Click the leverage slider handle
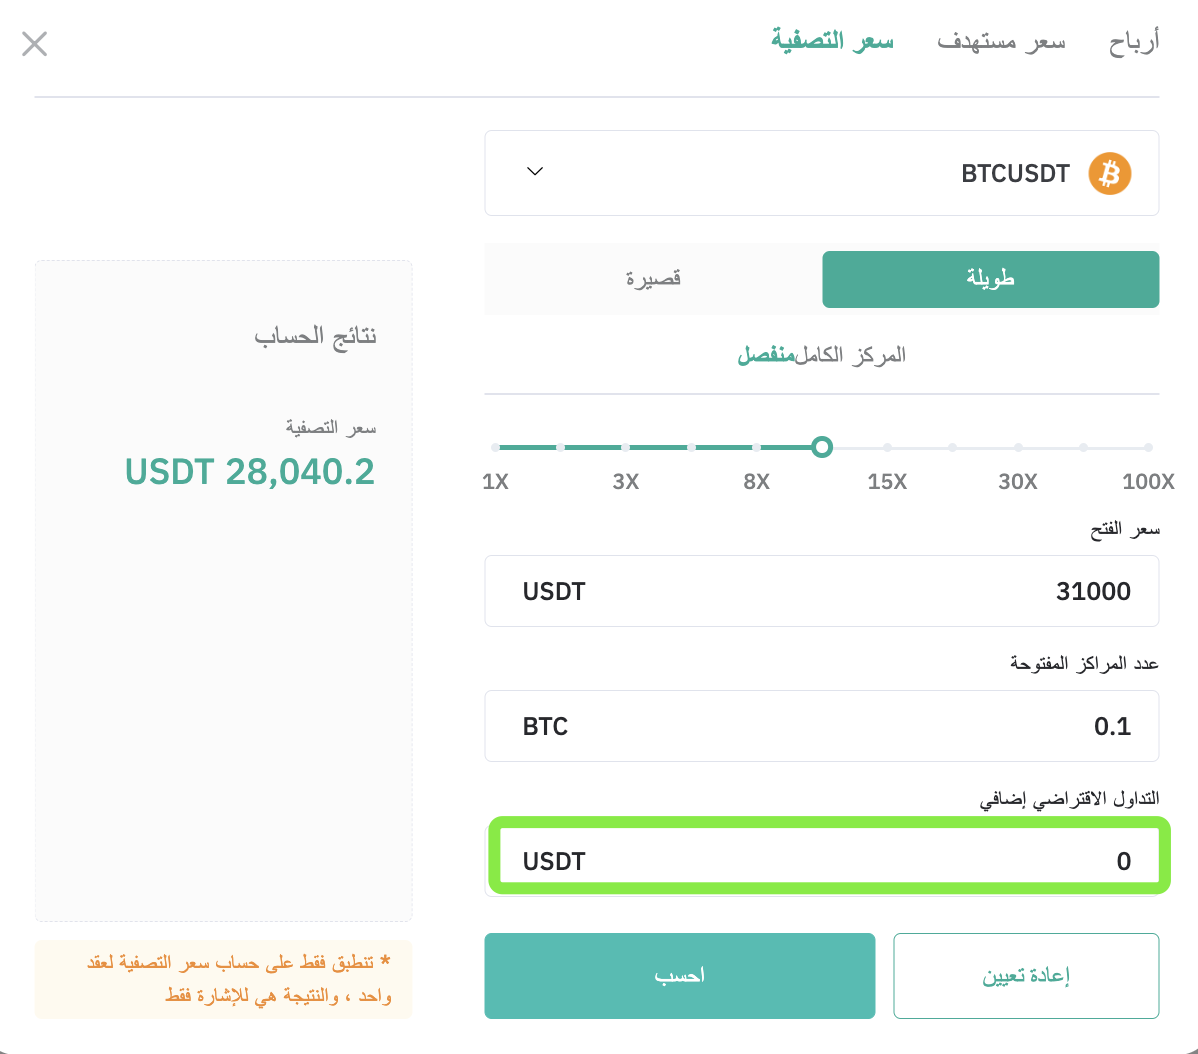The image size is (1198, 1054). pos(822,448)
